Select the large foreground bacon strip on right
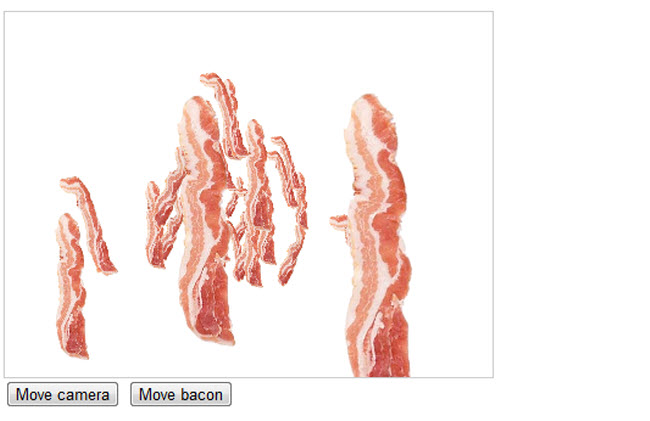The image size is (650, 421). [377, 236]
